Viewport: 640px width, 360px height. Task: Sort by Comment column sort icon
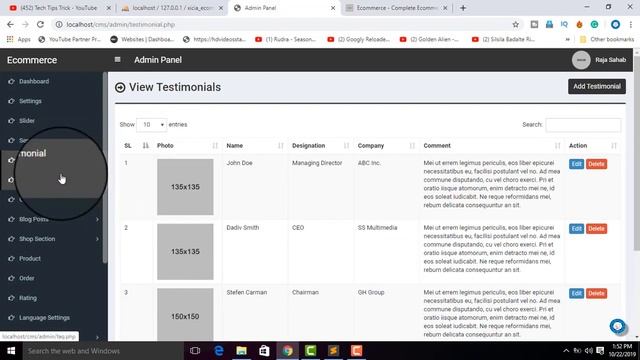pos(558,146)
